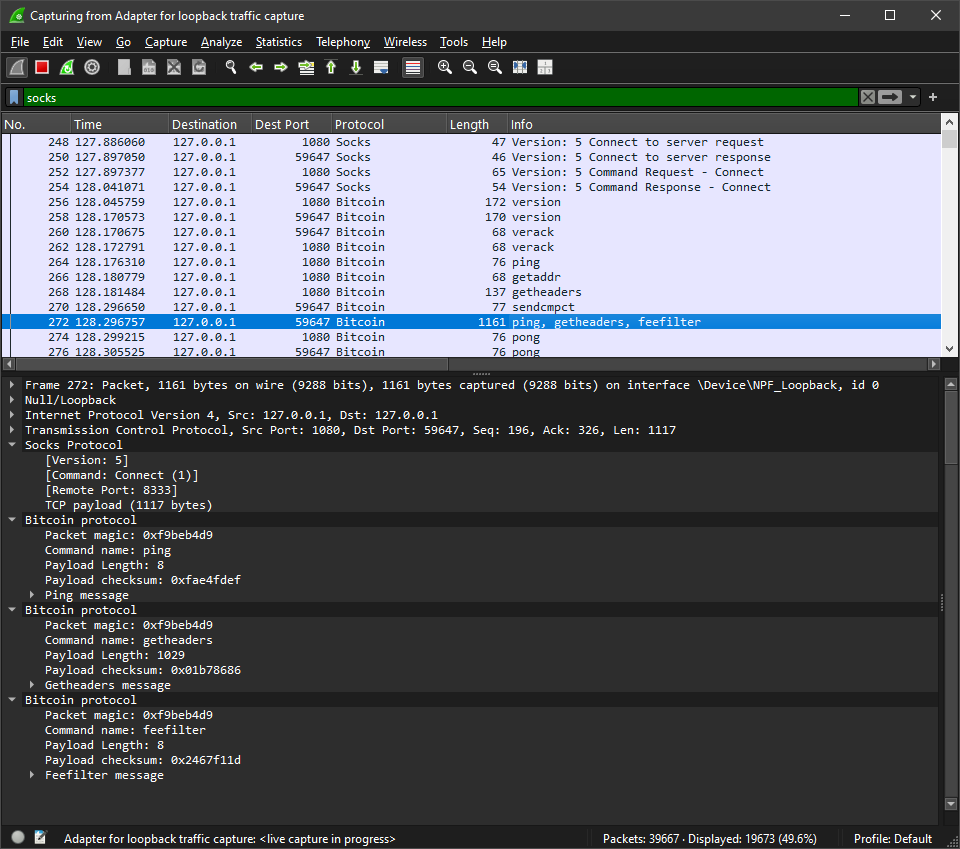Open capture file properties in status bar
Viewport: 960px width, 849px height.
(x=40, y=837)
